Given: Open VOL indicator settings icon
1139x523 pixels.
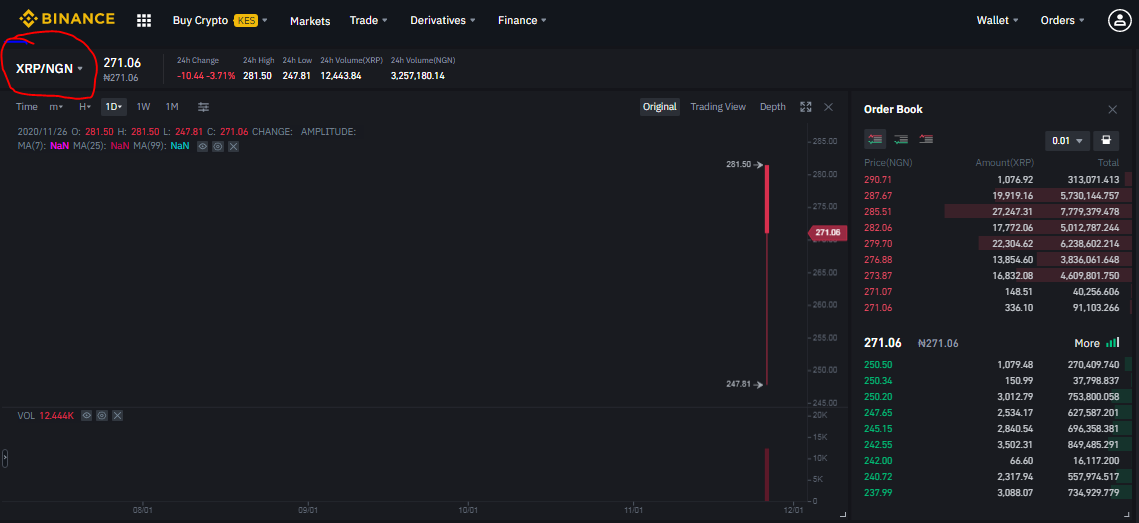Looking at the screenshot, I should point(102,415).
